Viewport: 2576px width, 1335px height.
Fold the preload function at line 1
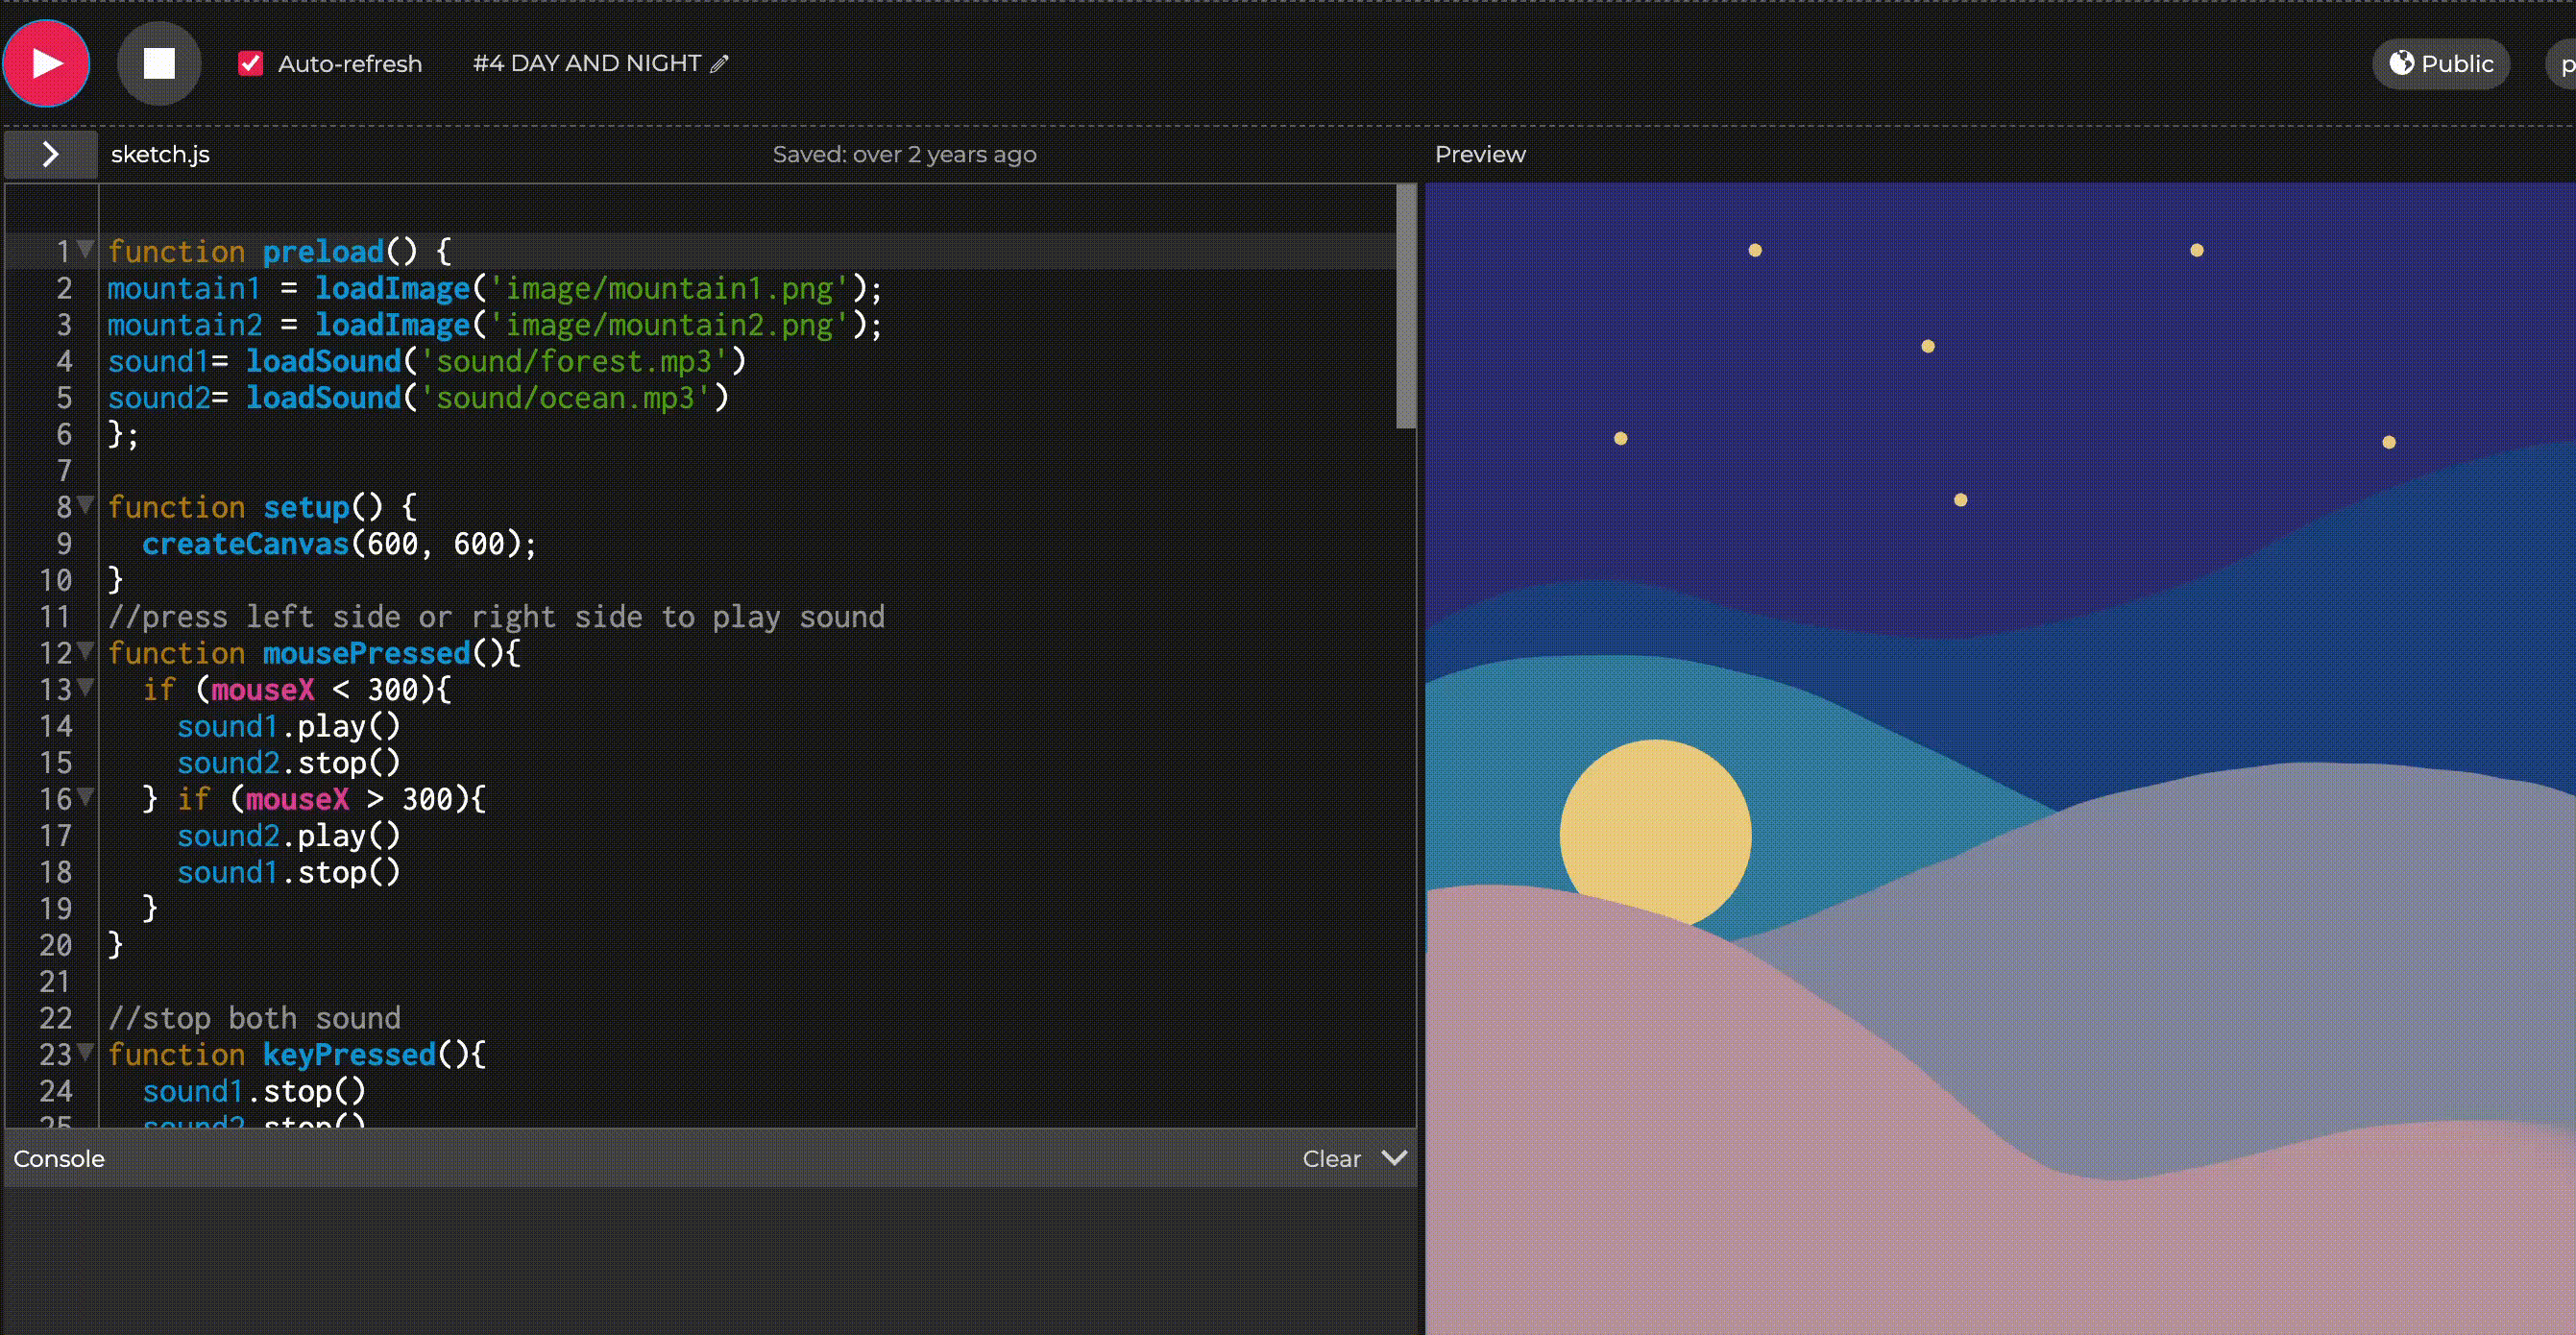click(x=86, y=248)
